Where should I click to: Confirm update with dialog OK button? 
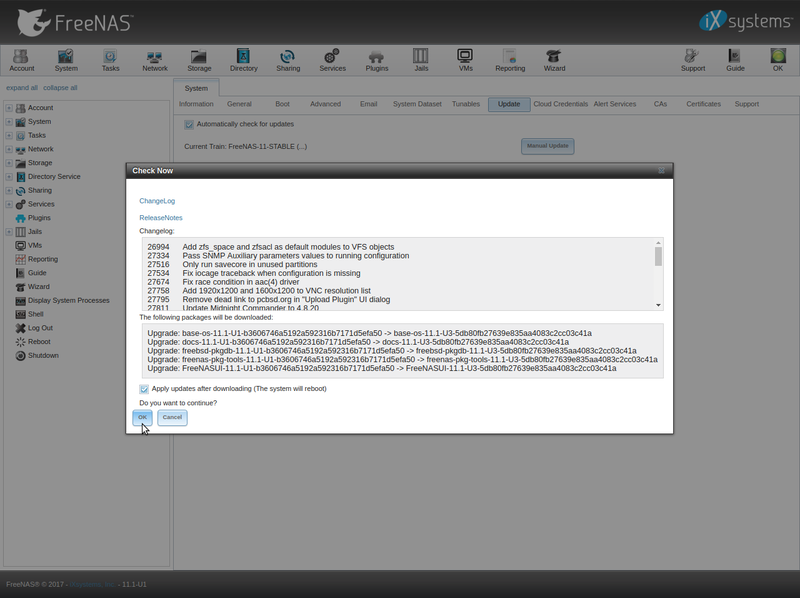point(142,417)
